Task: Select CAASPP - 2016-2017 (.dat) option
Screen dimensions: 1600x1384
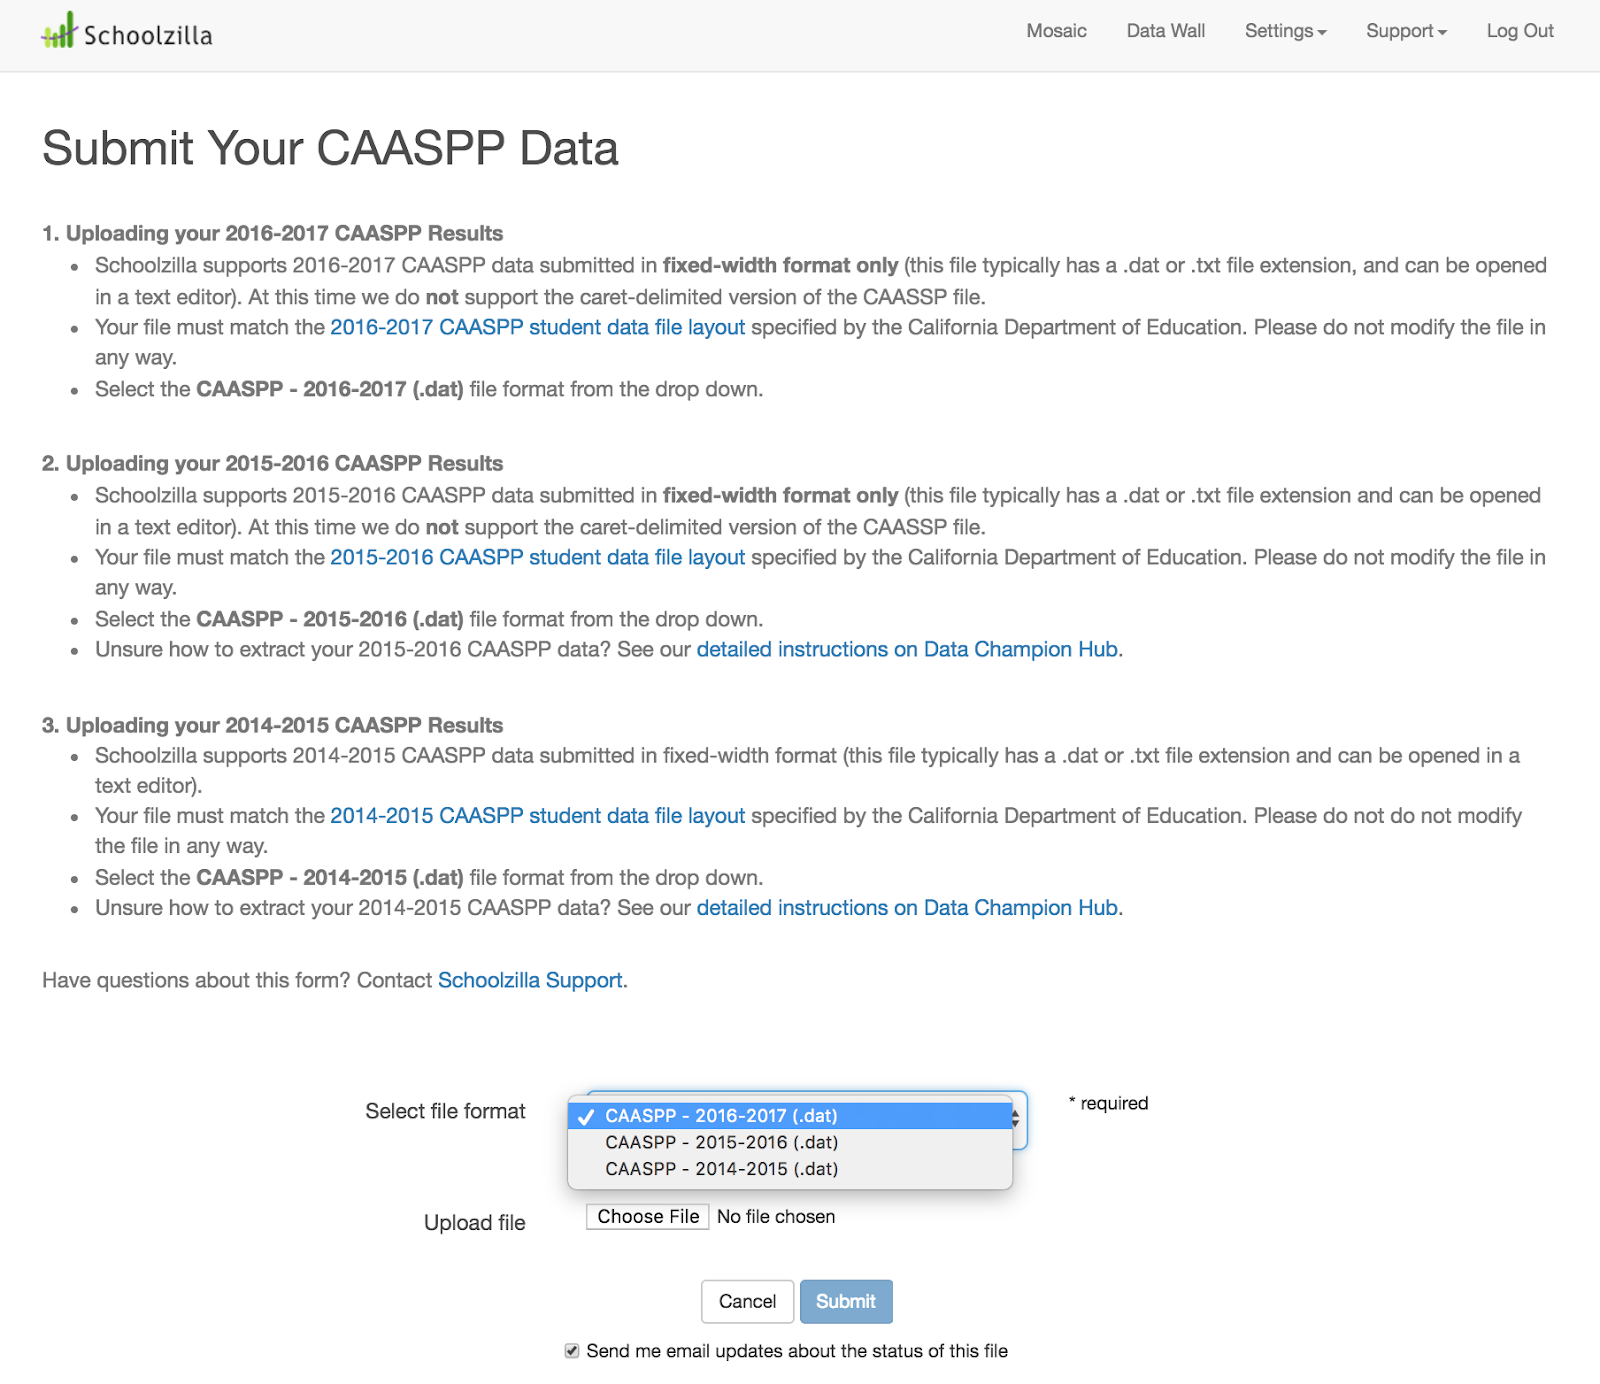Action: tap(790, 1115)
